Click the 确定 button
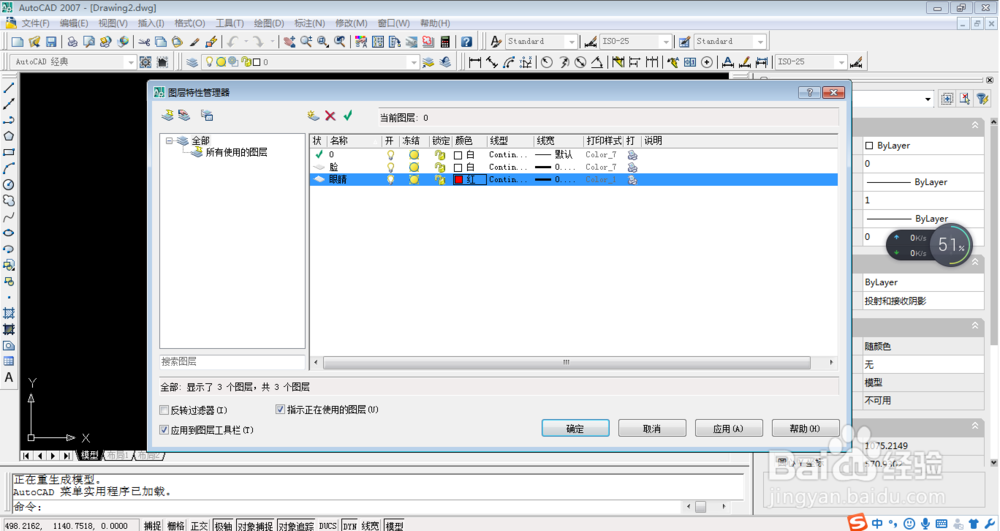Screen dimensions: 1000x531 (575, 428)
